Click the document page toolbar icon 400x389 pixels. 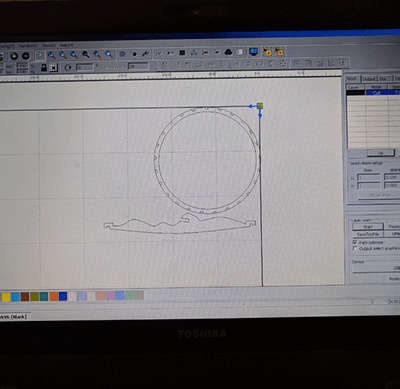click(x=240, y=52)
